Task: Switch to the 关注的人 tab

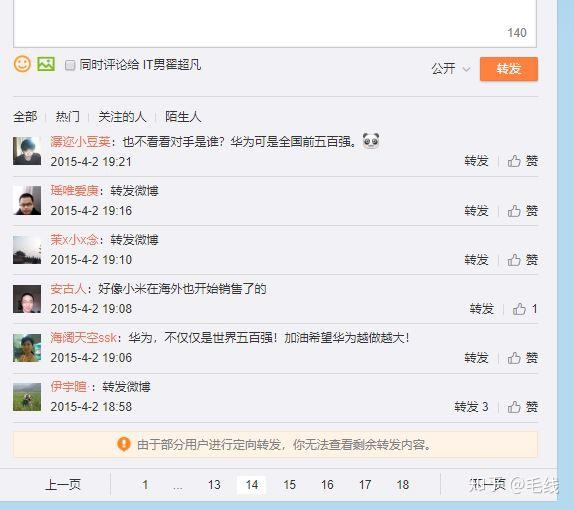Action: pyautogui.click(x=122, y=116)
